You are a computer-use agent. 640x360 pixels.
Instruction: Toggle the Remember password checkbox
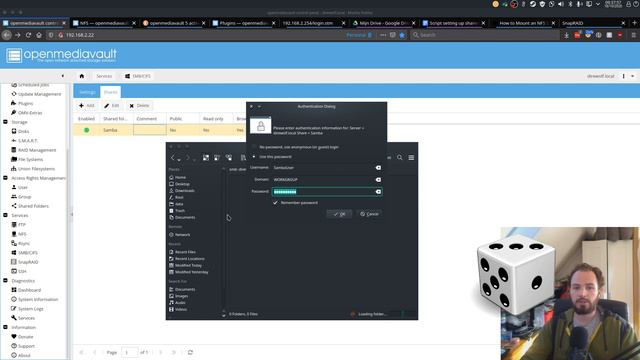click(x=276, y=203)
